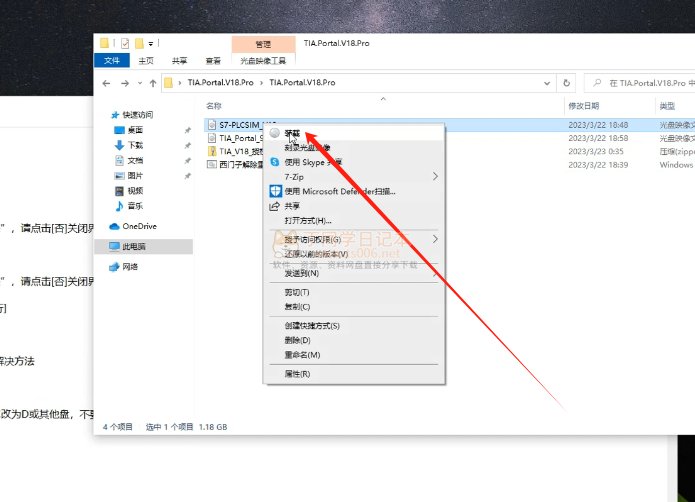Choose 重命名(M) in context menu
The image size is (695, 502).
355,355
